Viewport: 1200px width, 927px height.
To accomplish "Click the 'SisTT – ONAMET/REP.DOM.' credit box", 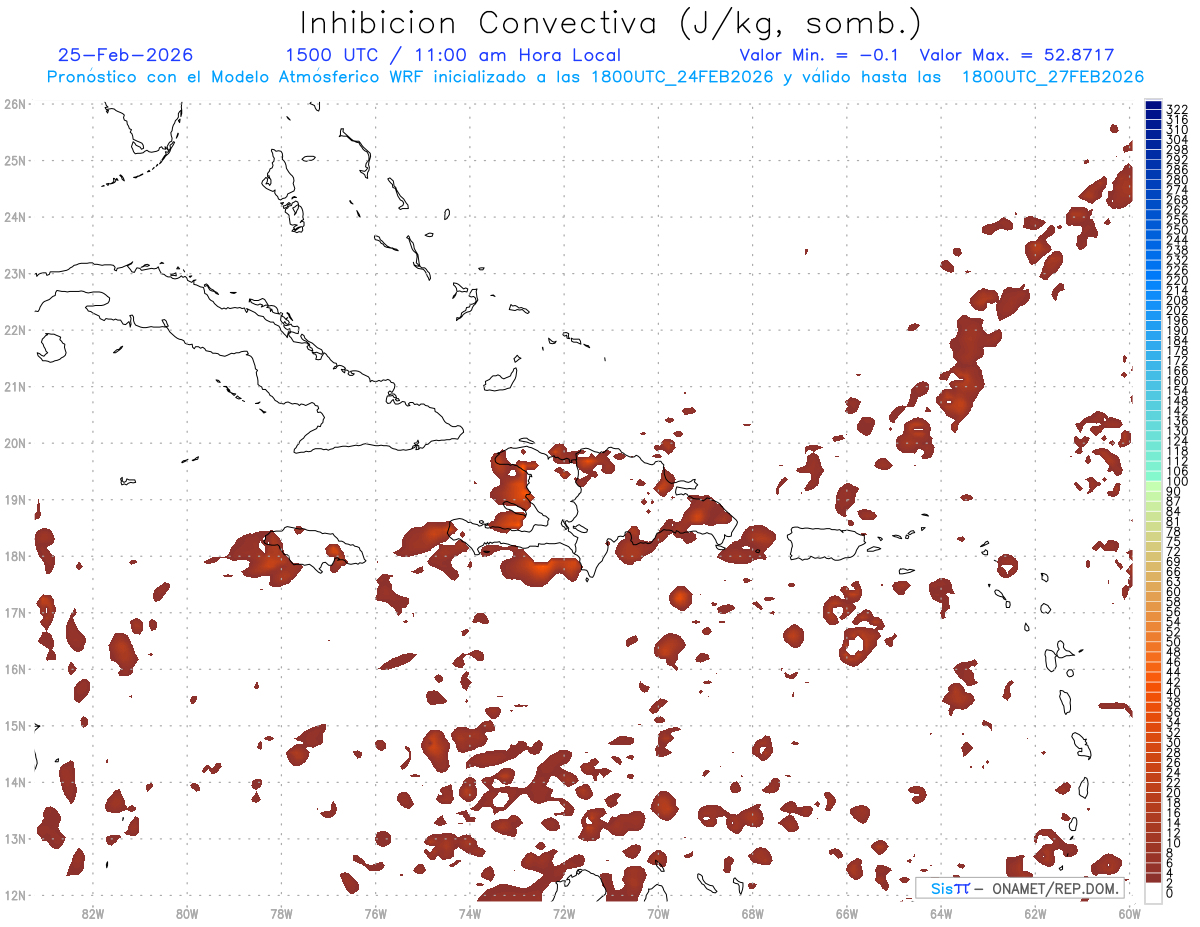I will pos(1020,888).
